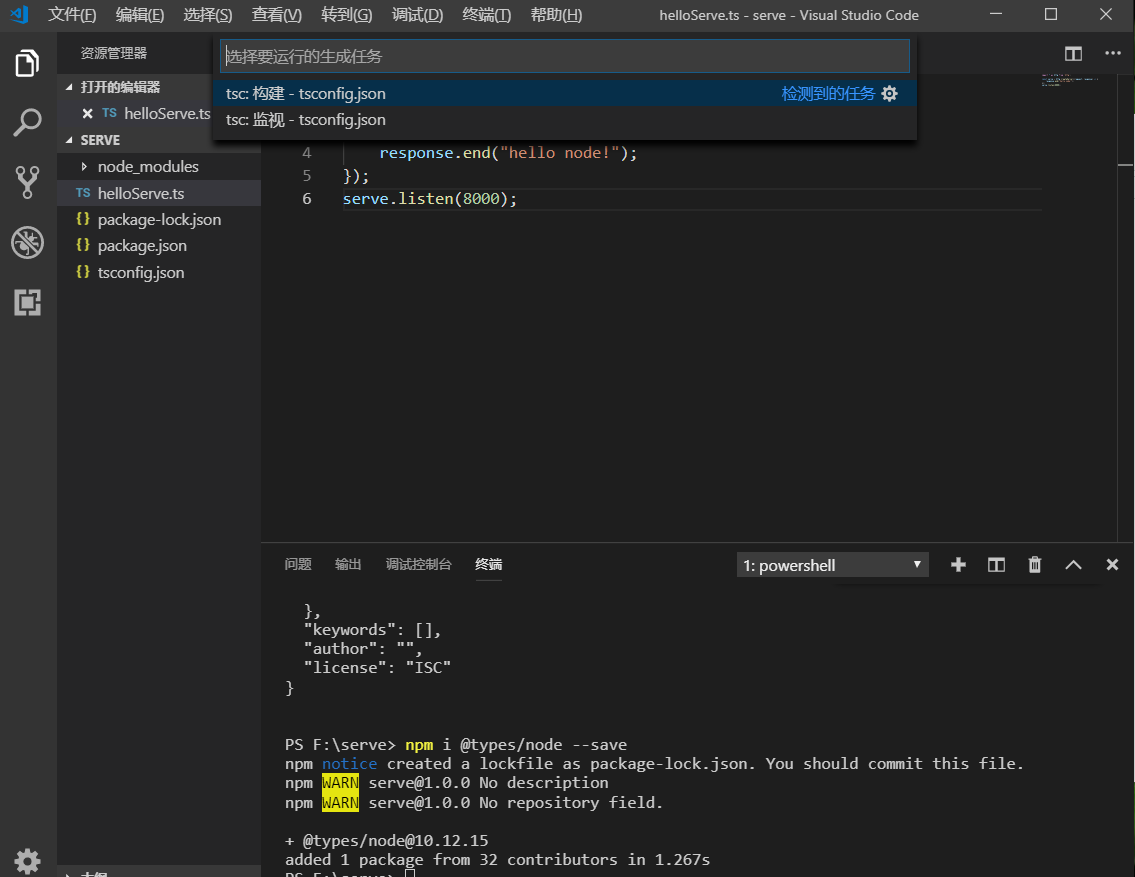This screenshot has width=1135, height=877.
Task: Click the editor minimap preview
Action: [1071, 80]
